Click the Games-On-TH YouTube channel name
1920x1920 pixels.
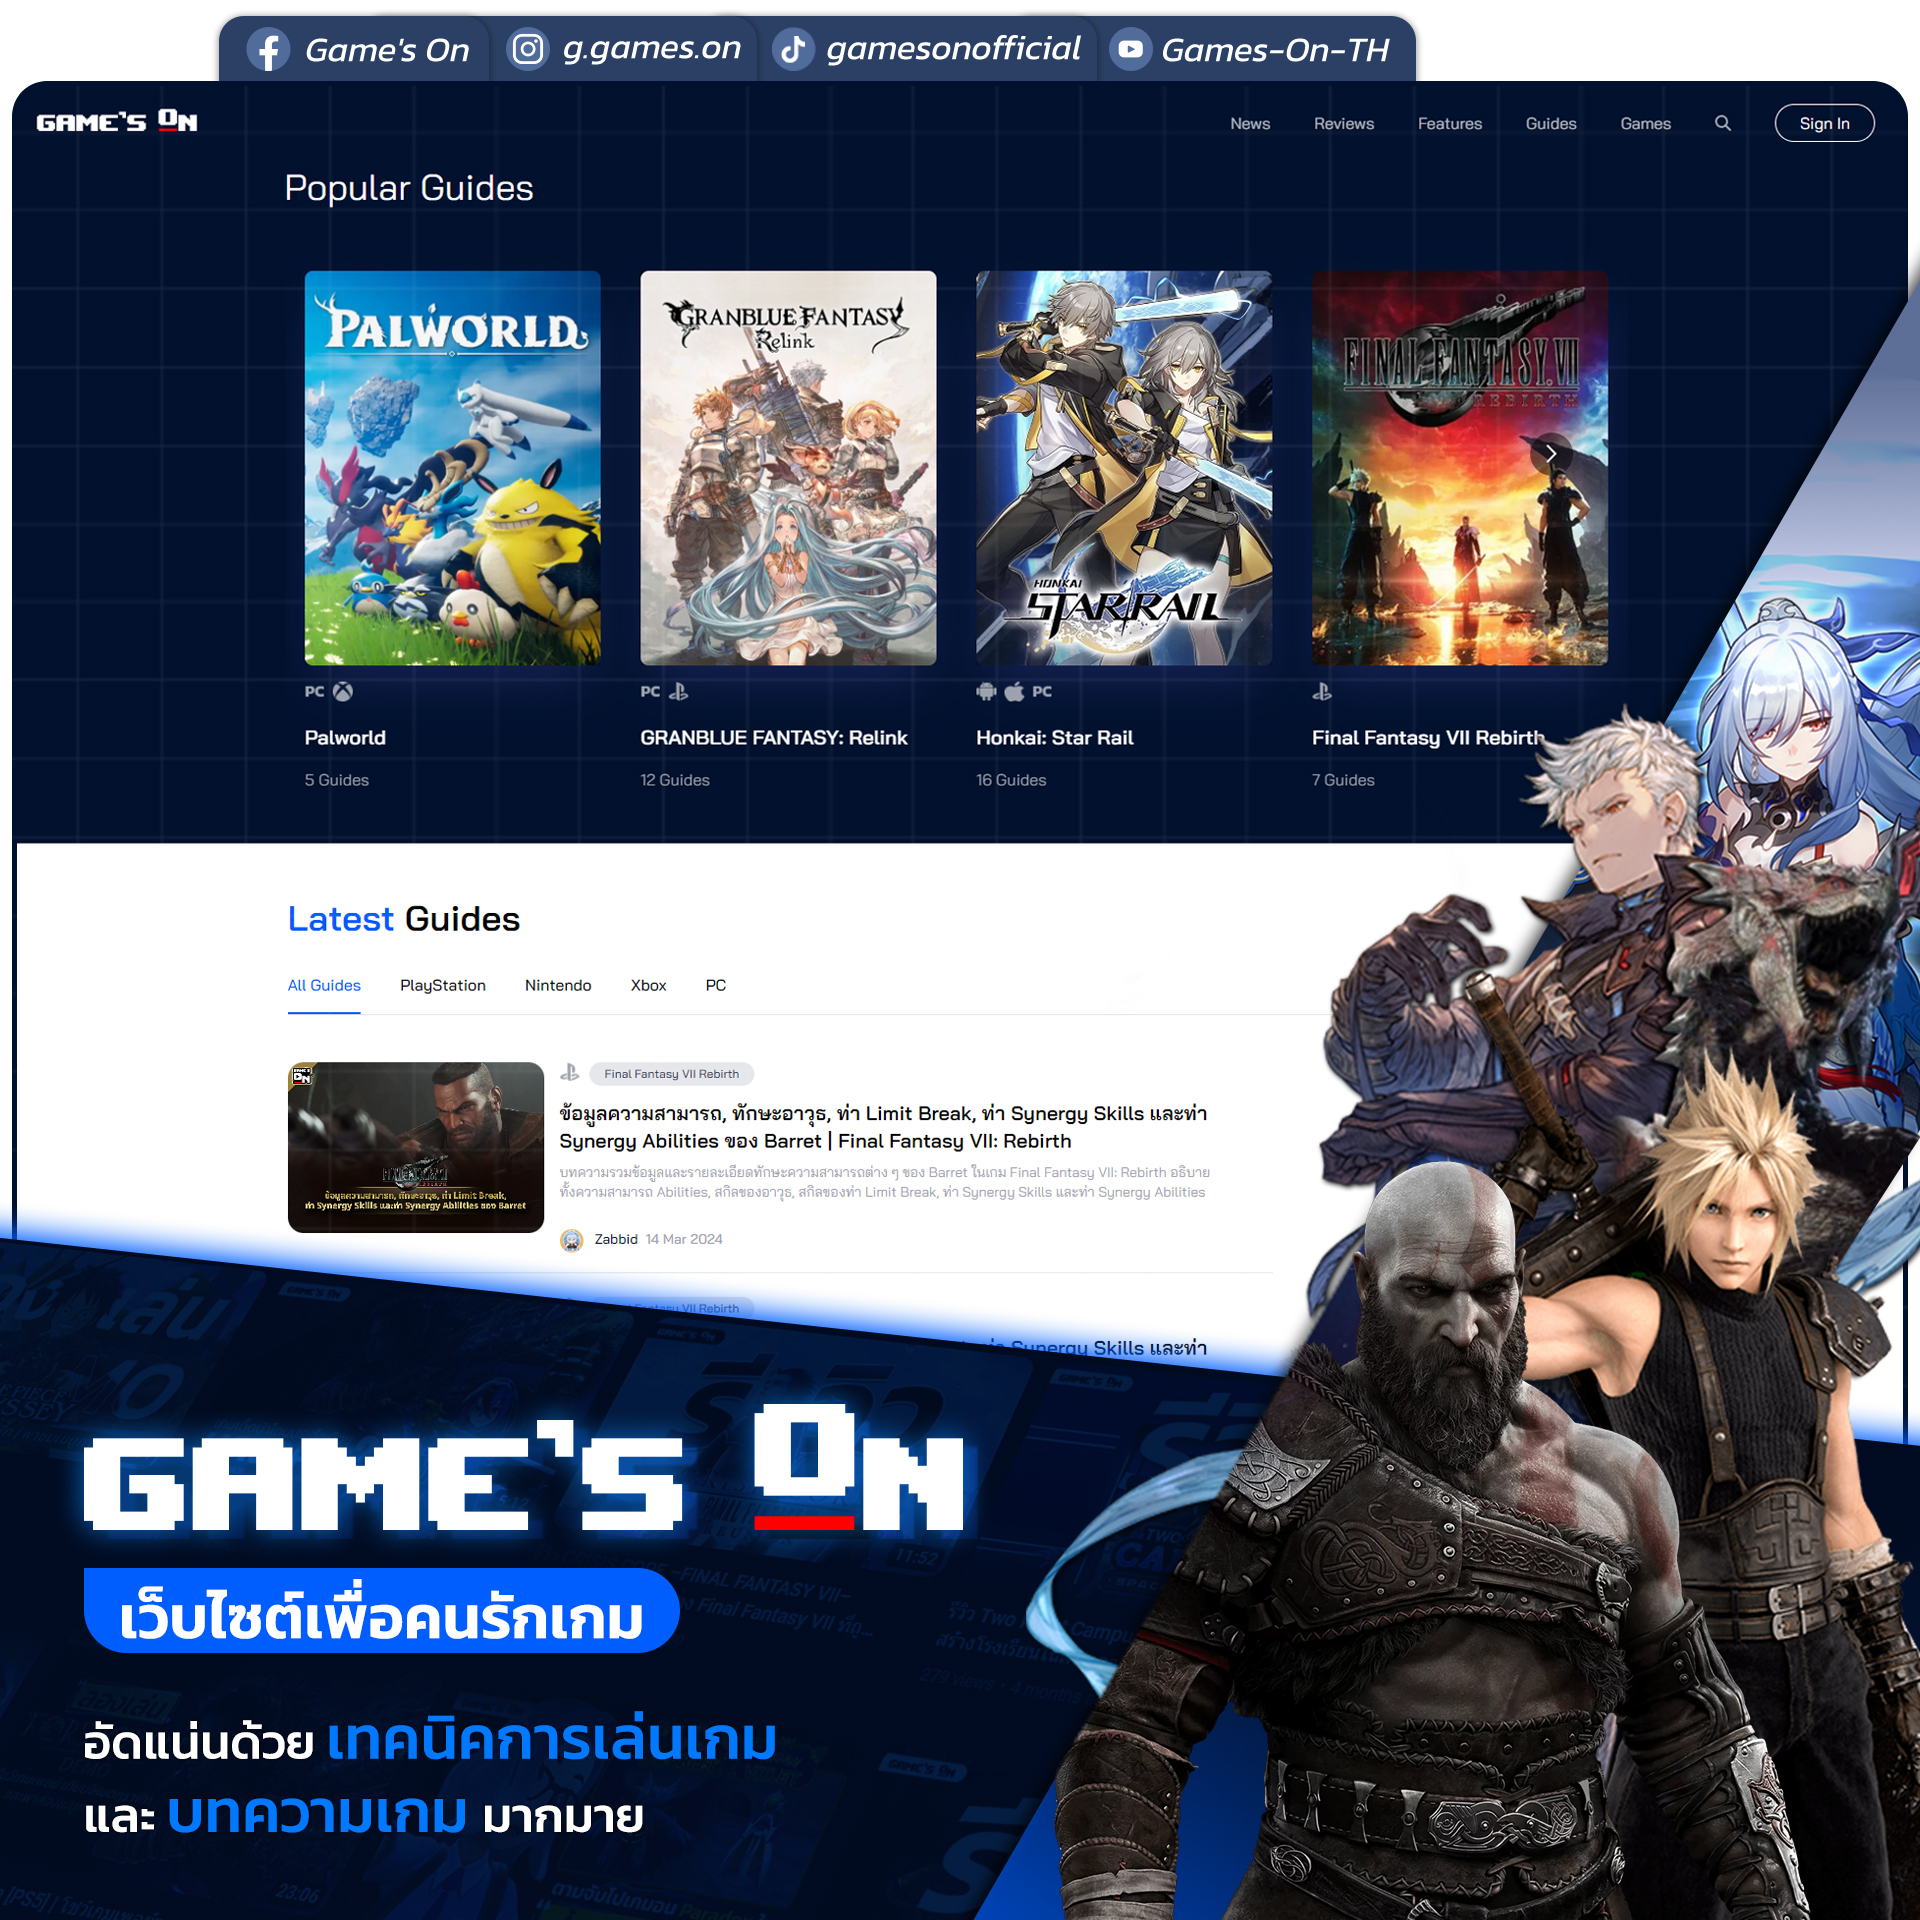pyautogui.click(x=1275, y=49)
